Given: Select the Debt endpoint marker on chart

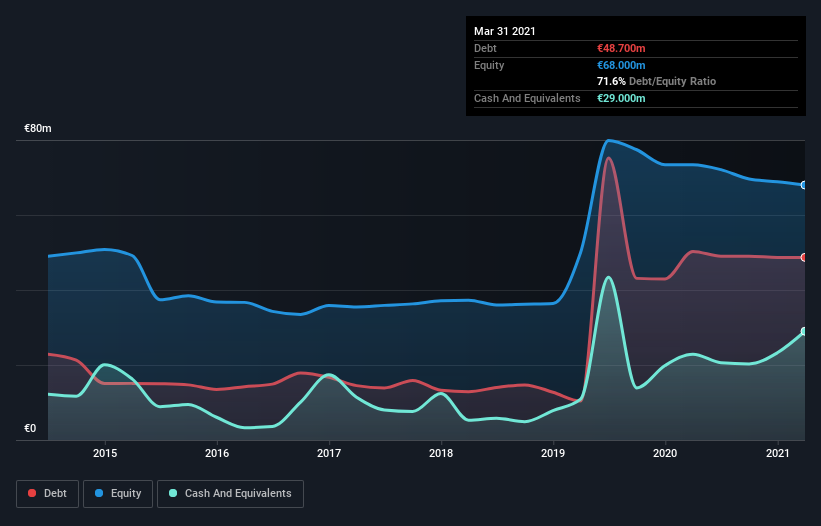Looking at the screenshot, I should pyautogui.click(x=804, y=258).
